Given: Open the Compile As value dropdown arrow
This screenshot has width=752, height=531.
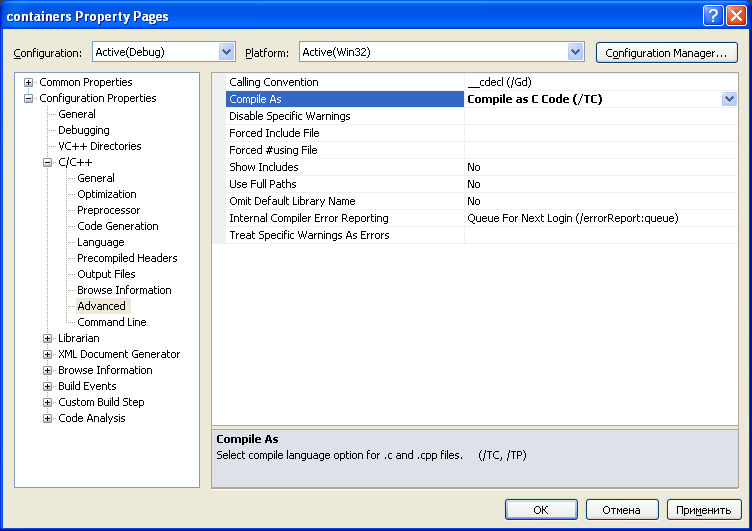Looking at the screenshot, I should [x=729, y=99].
